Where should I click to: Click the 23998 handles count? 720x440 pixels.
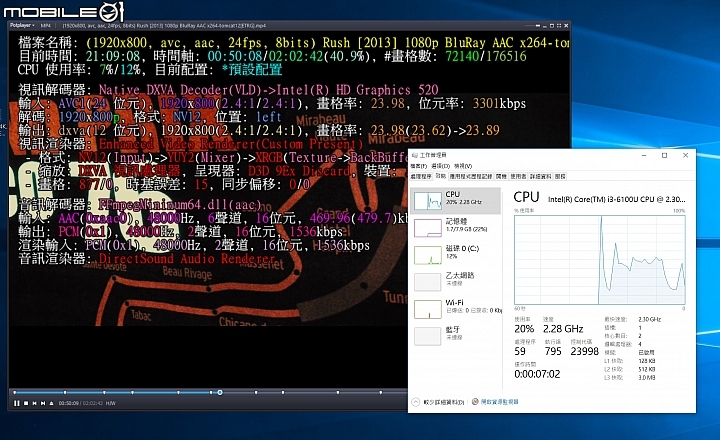(x=585, y=351)
